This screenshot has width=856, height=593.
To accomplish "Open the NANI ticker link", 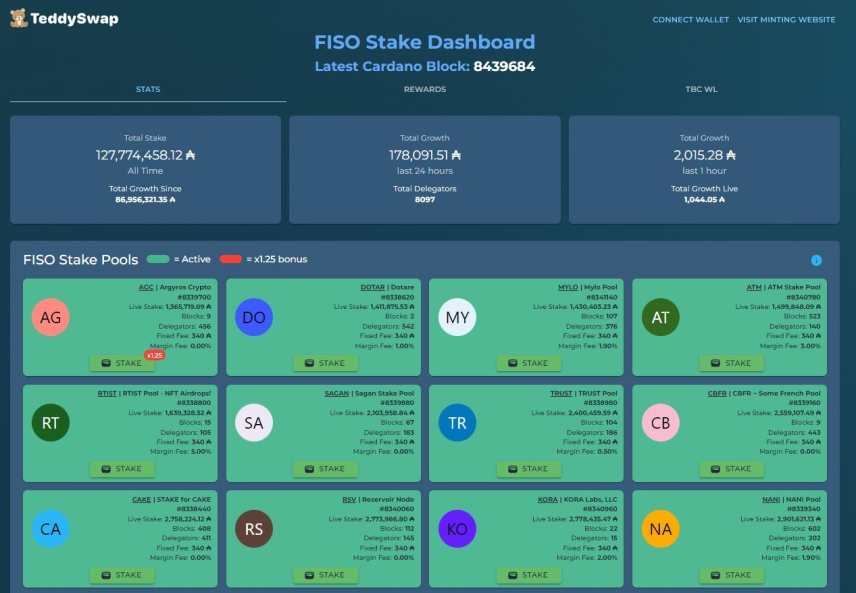I will (x=771, y=500).
